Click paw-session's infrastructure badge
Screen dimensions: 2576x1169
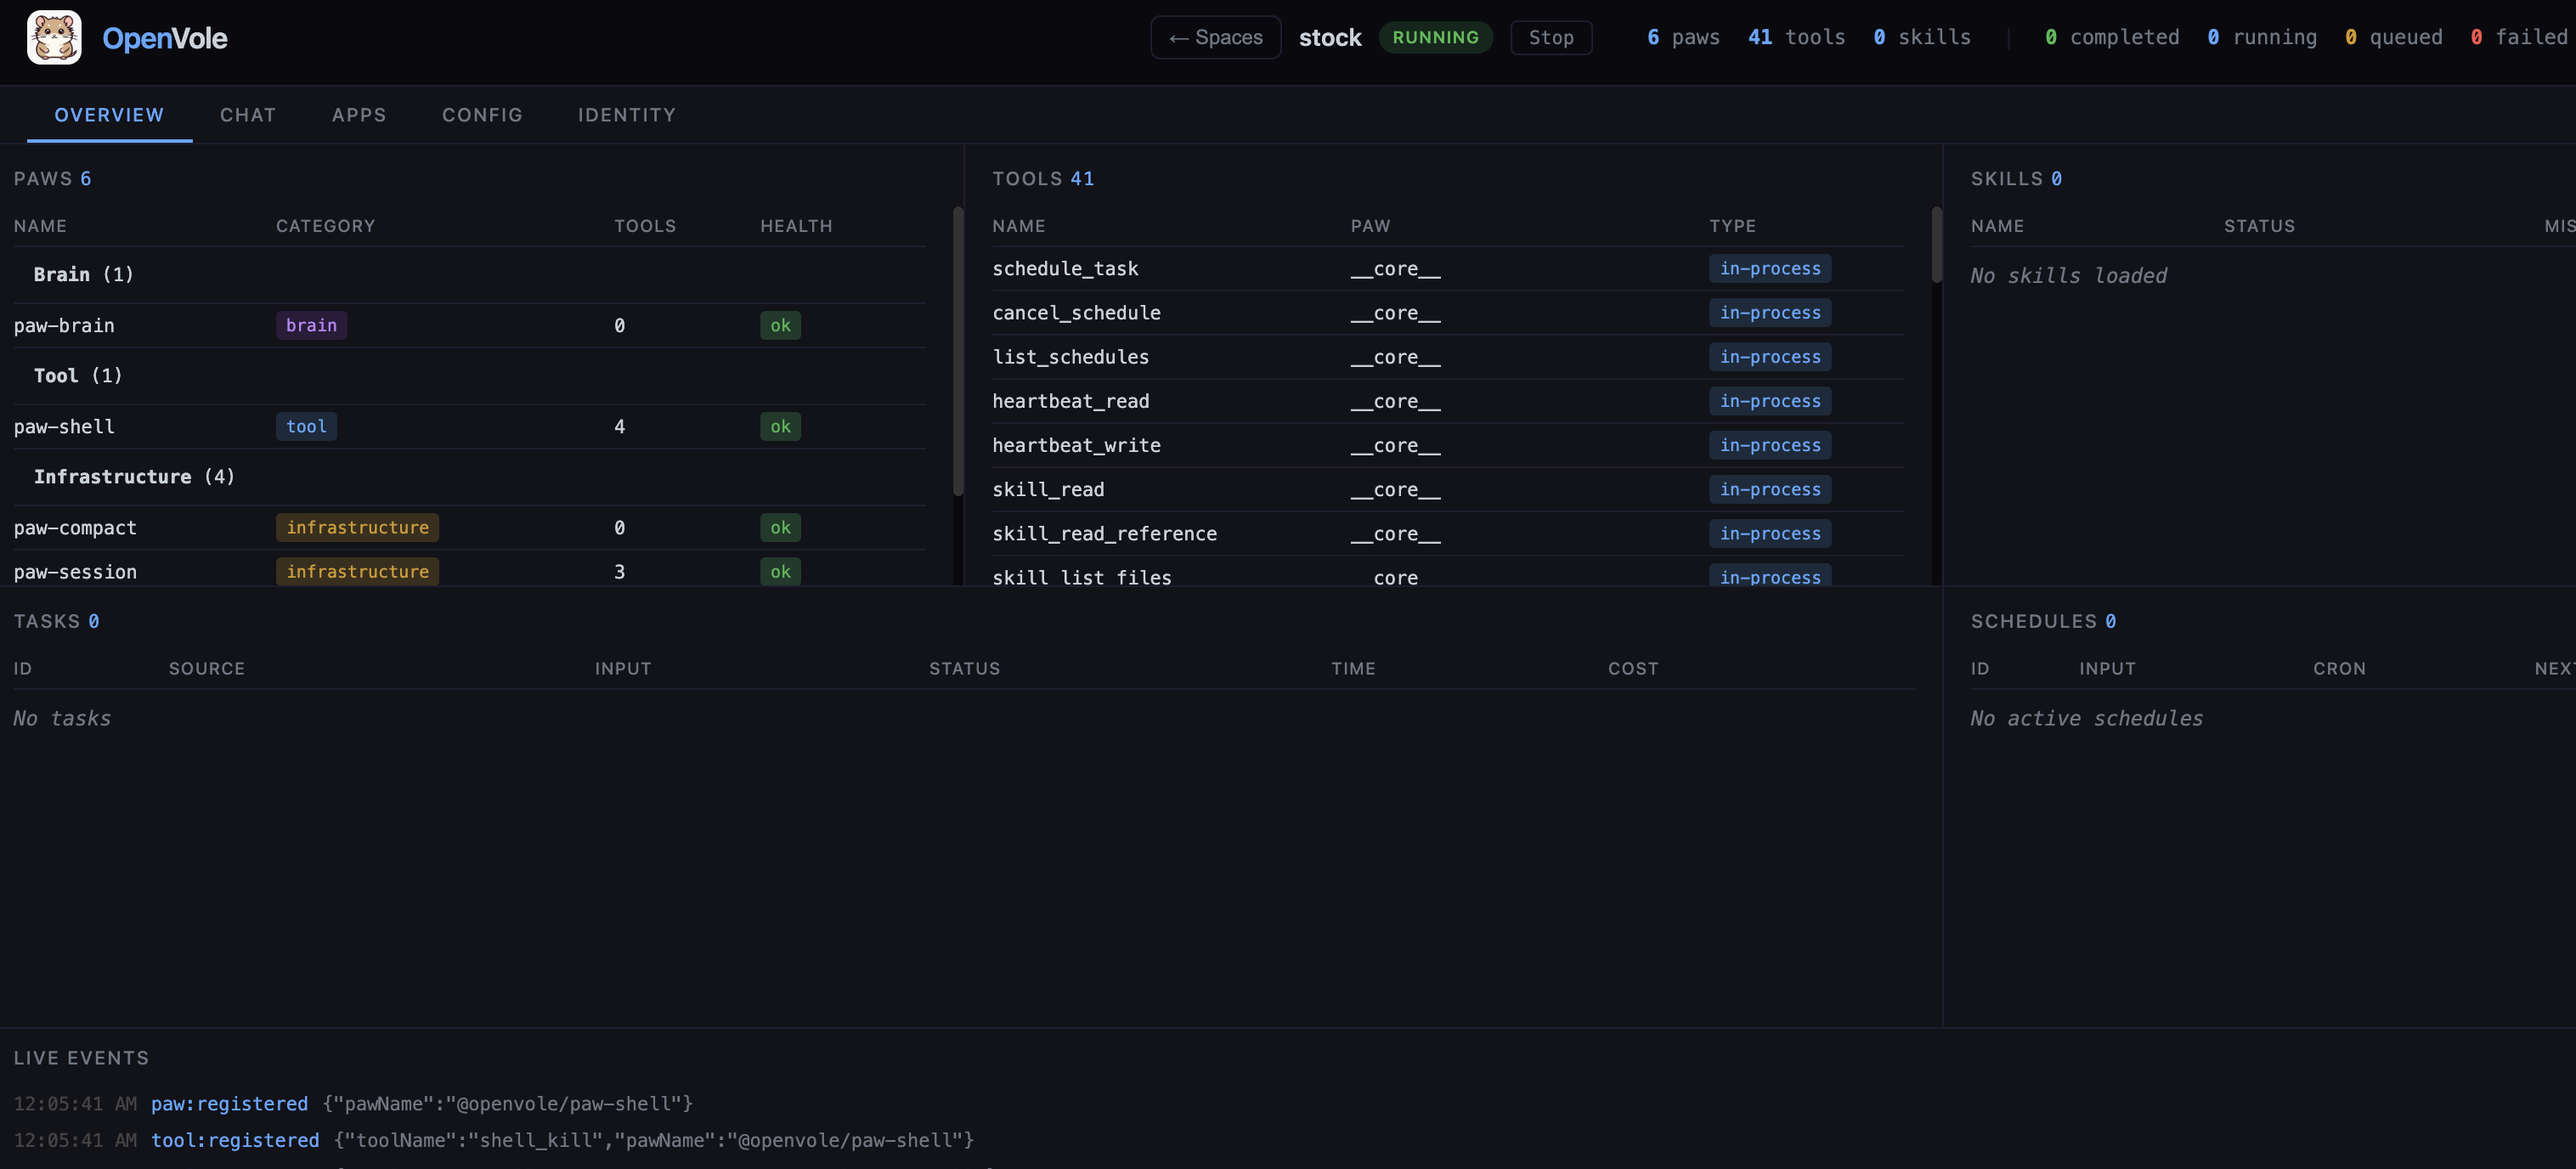(x=357, y=571)
